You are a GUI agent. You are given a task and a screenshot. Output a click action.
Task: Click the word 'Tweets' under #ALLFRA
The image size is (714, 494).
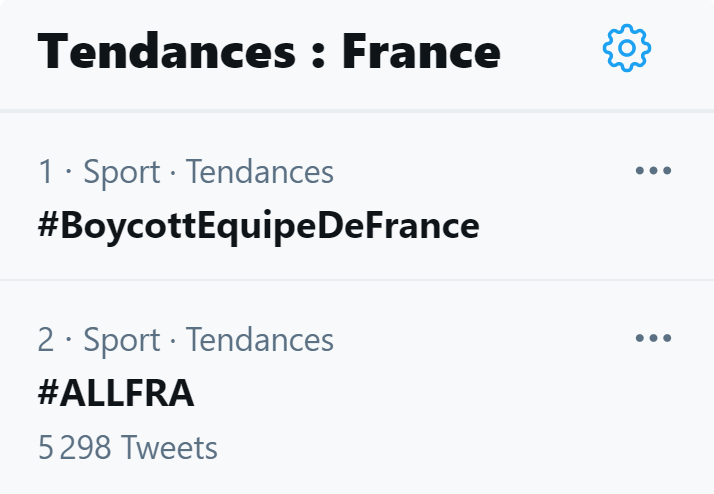(168, 447)
